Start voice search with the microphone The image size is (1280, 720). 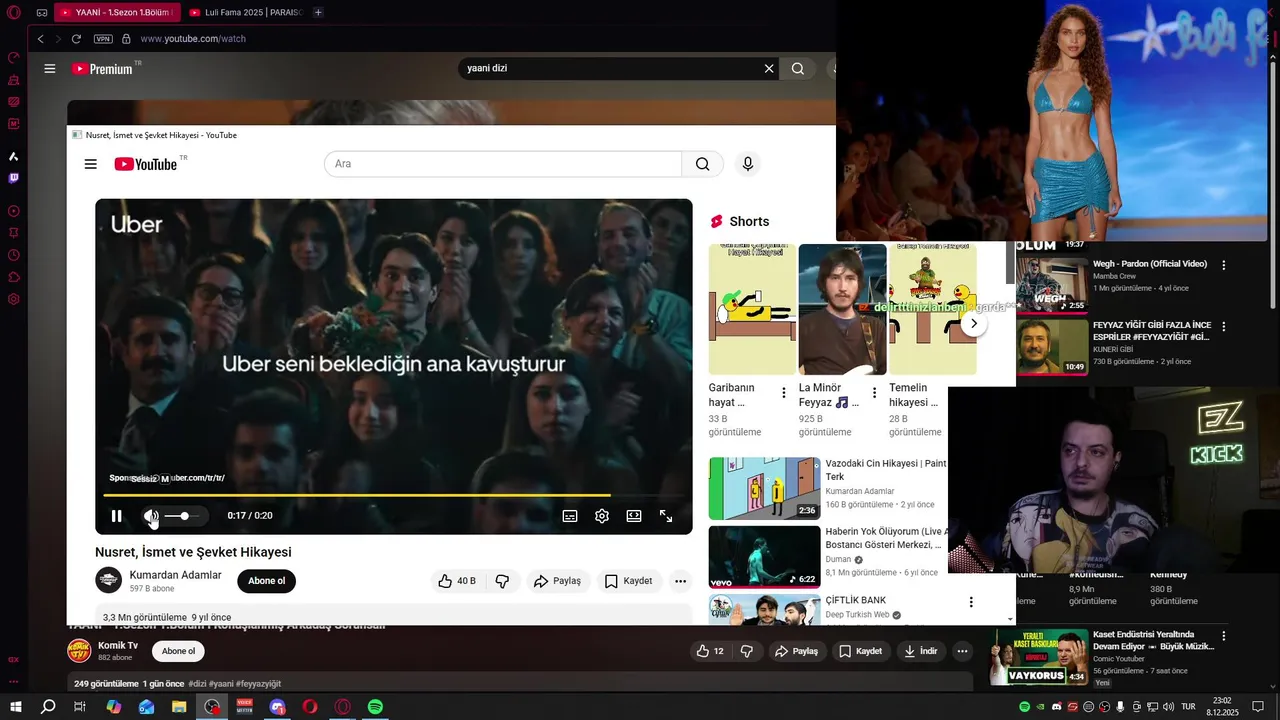tap(748, 164)
